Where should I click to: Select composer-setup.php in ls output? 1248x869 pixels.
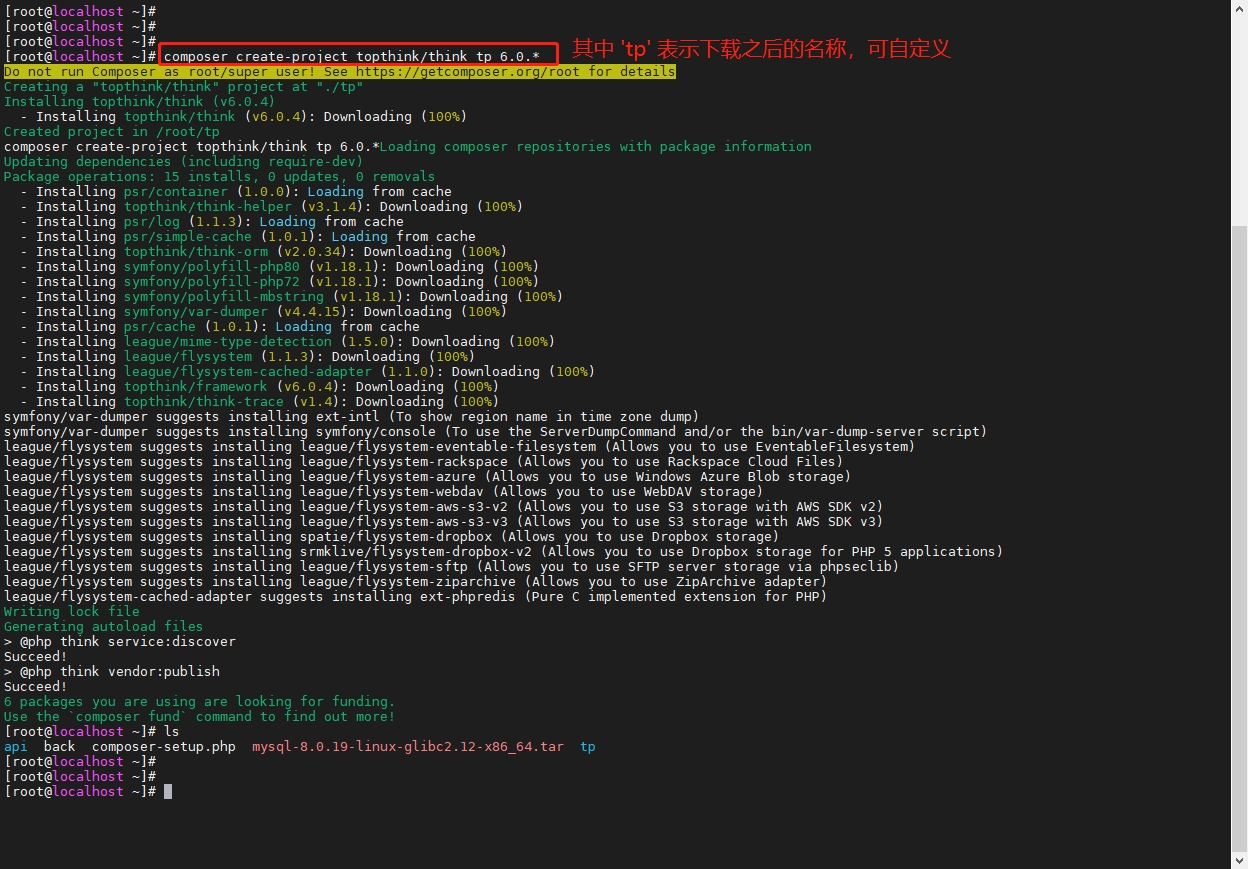tap(164, 747)
